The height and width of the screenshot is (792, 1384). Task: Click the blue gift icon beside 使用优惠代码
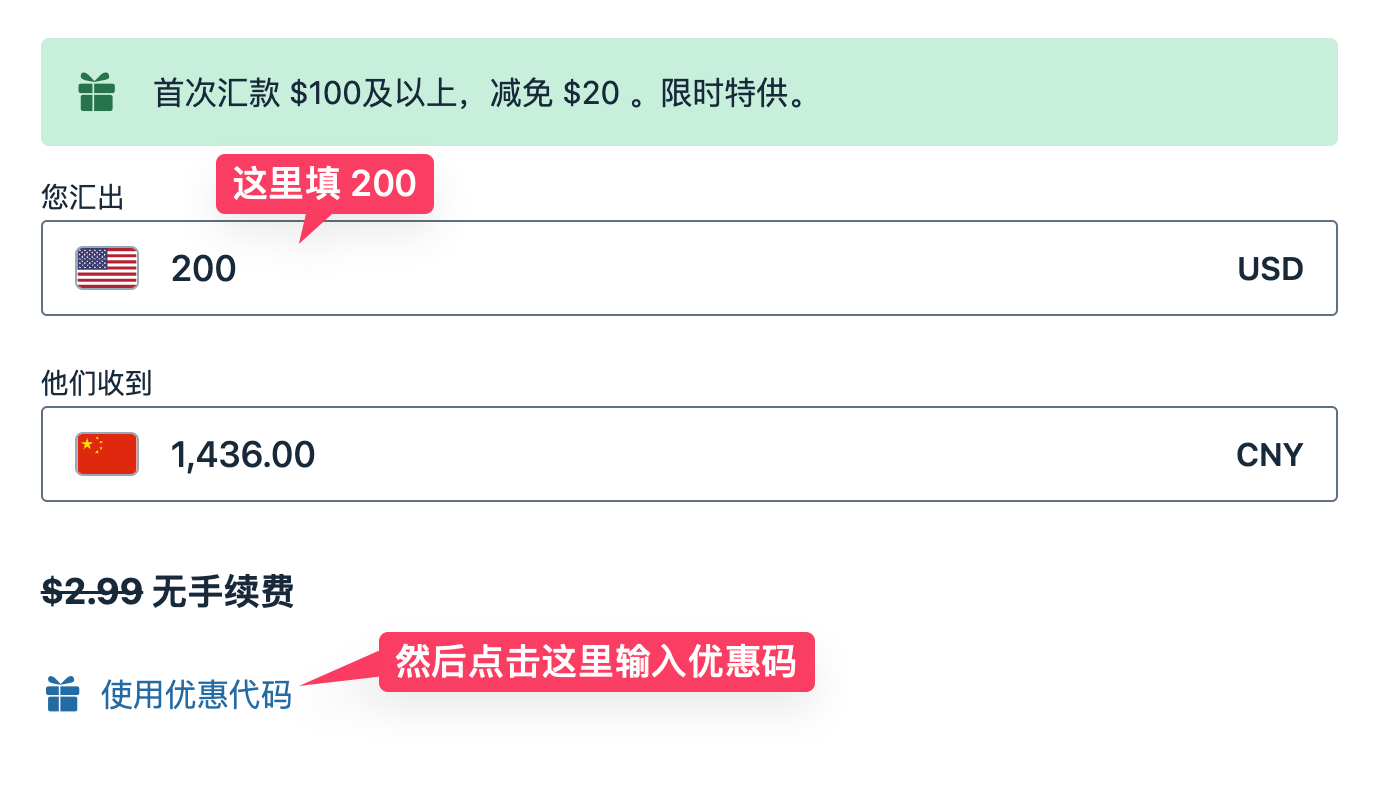pos(62,692)
